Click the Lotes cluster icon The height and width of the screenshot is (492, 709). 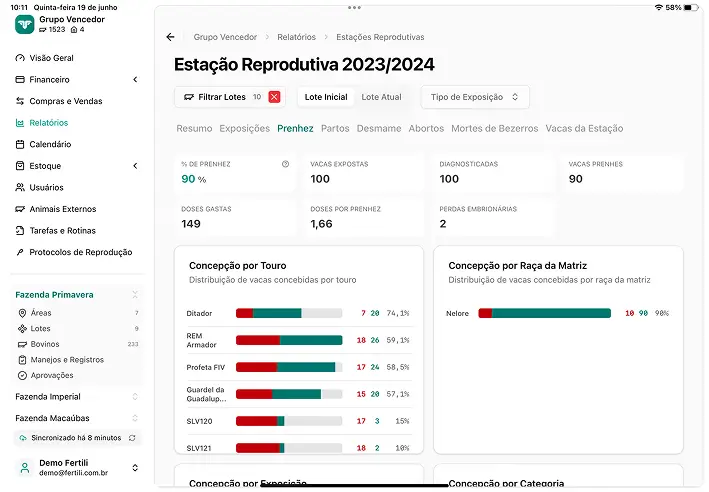tap(22, 329)
